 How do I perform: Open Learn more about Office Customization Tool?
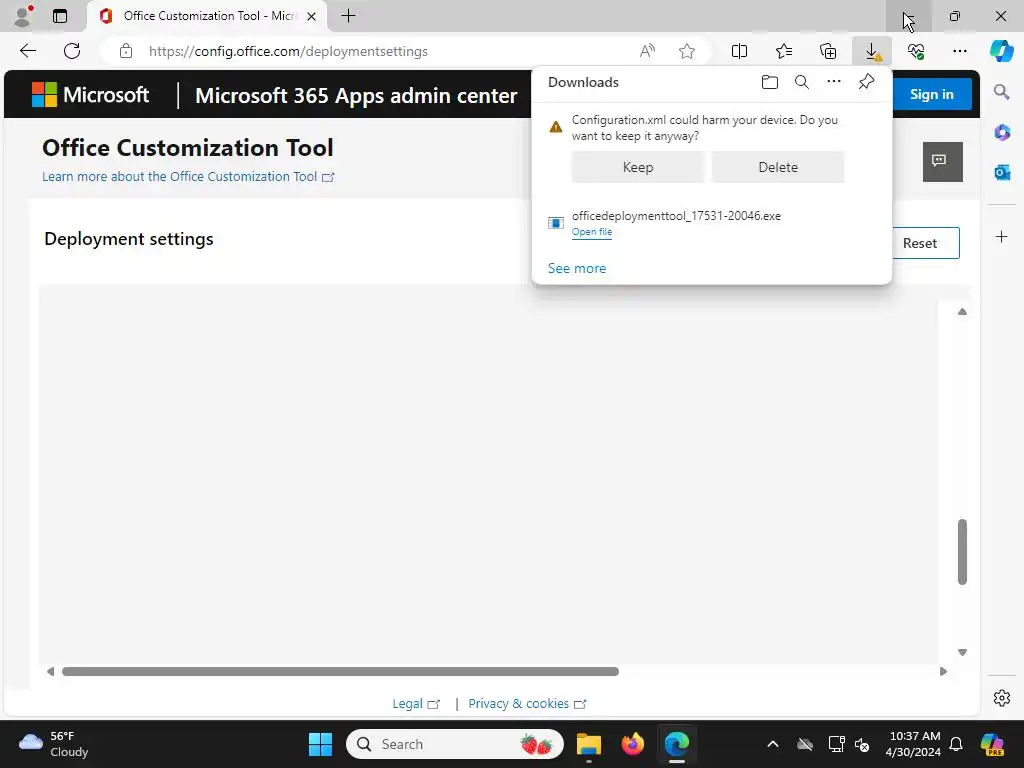188,177
